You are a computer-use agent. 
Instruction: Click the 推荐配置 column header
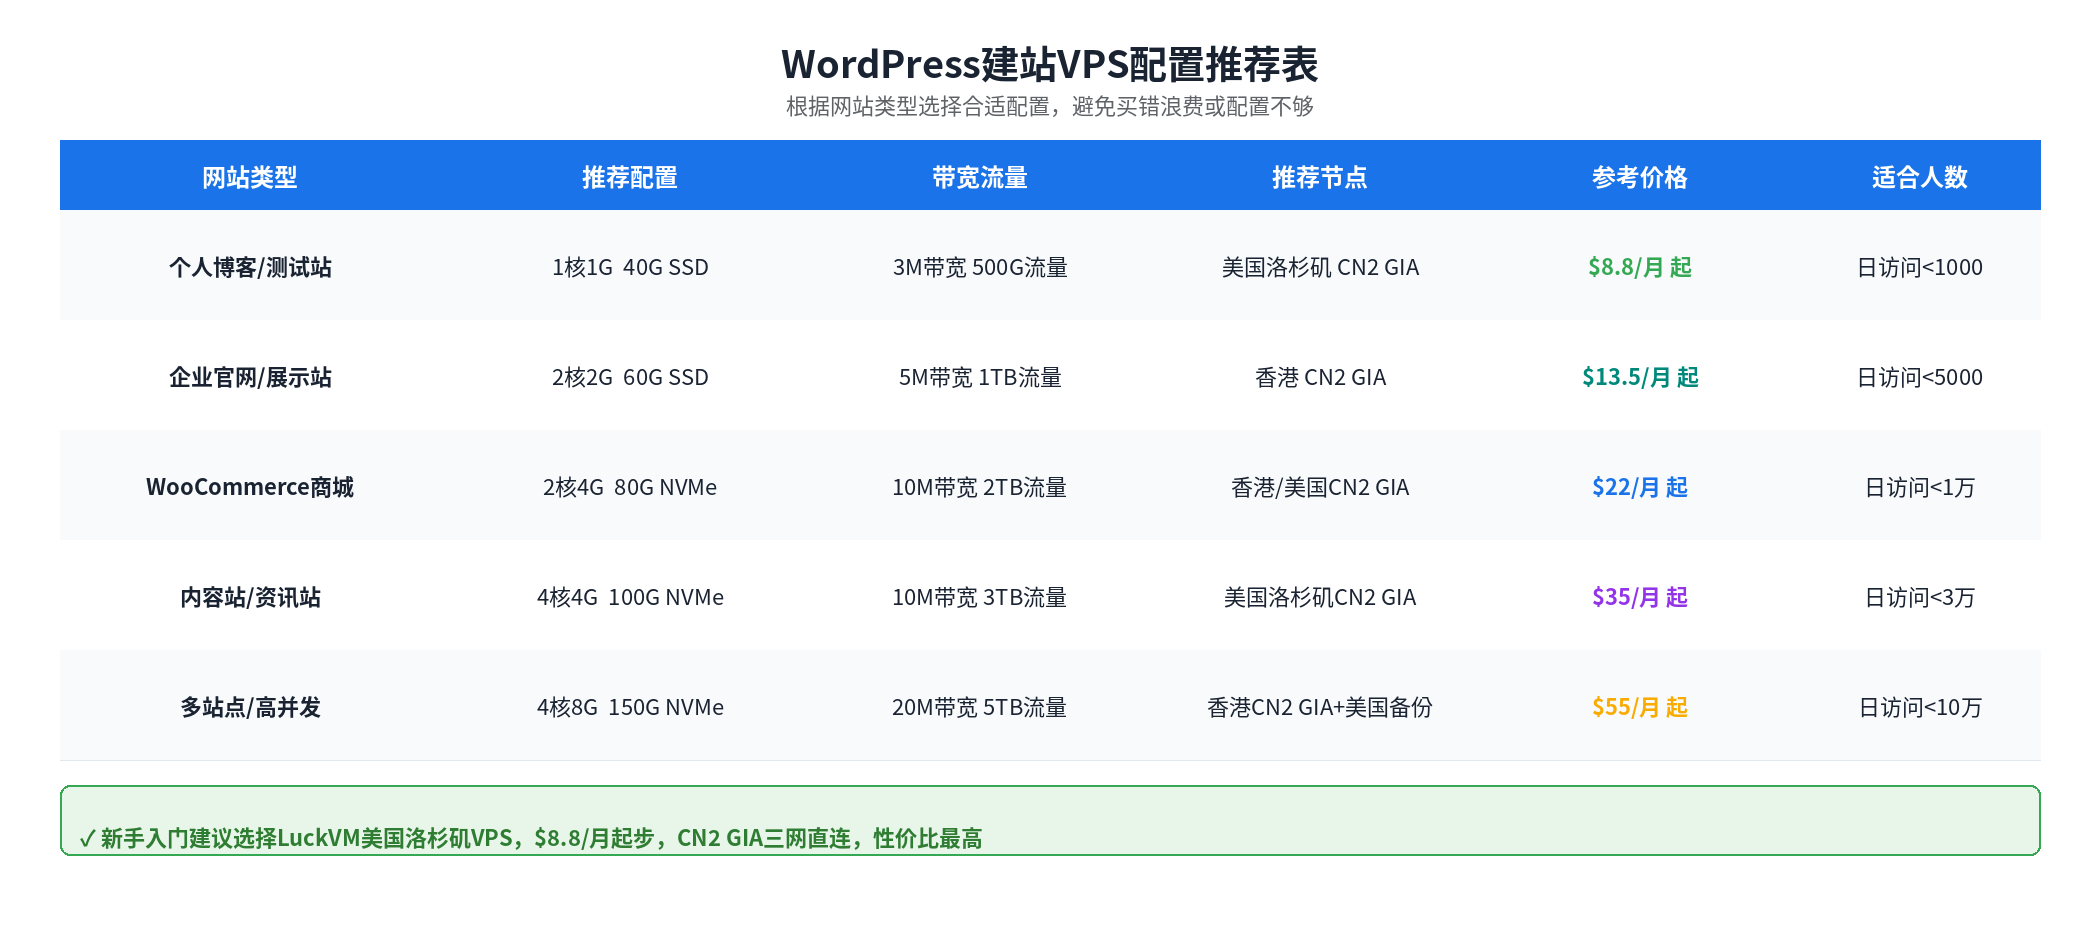630,177
